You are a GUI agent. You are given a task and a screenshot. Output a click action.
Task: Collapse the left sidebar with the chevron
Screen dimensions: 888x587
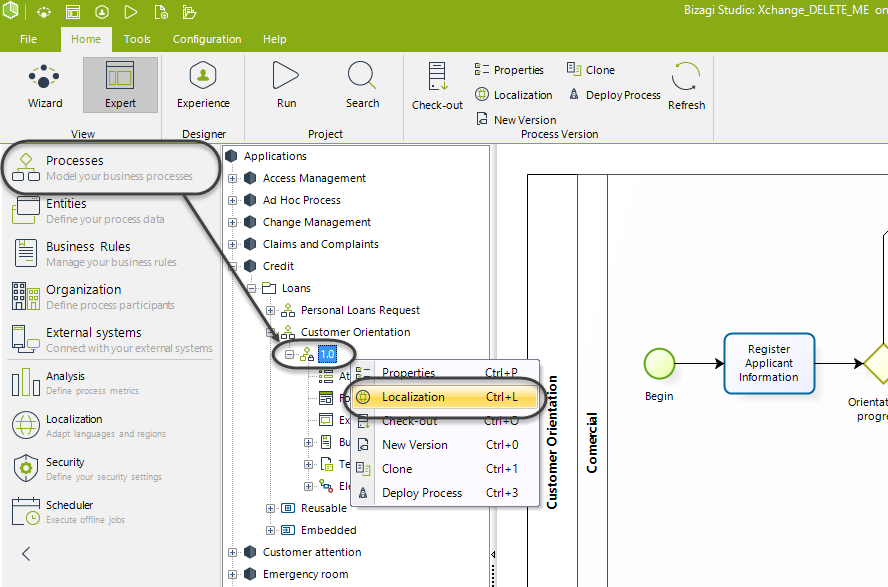(x=25, y=554)
